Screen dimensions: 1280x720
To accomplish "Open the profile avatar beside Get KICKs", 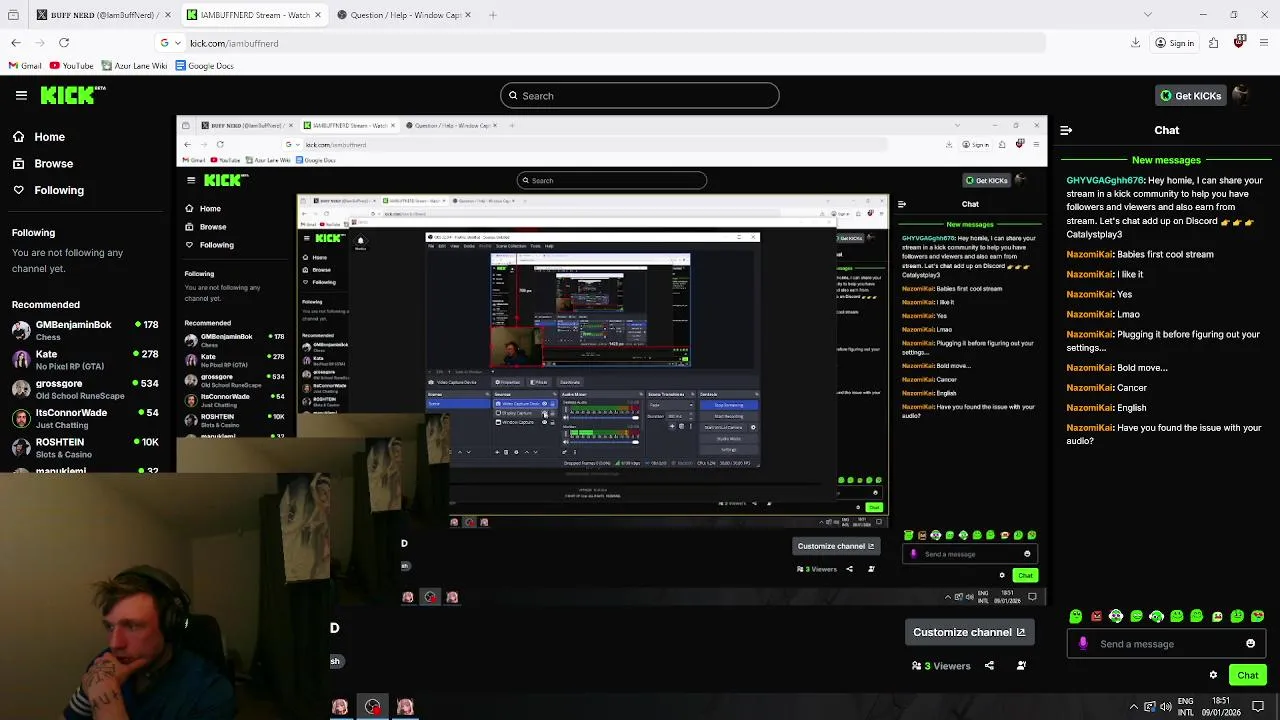I will [1241, 95].
